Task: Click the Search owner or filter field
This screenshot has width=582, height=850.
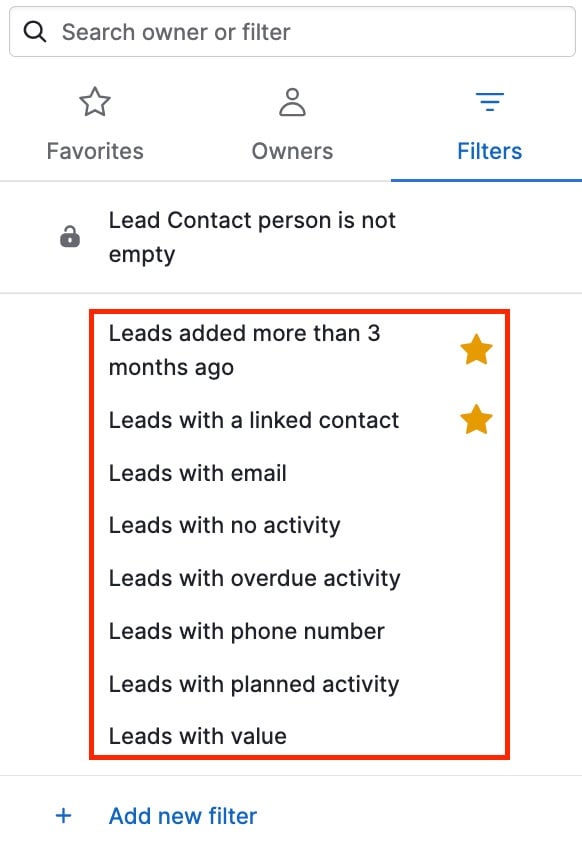Action: (x=290, y=31)
